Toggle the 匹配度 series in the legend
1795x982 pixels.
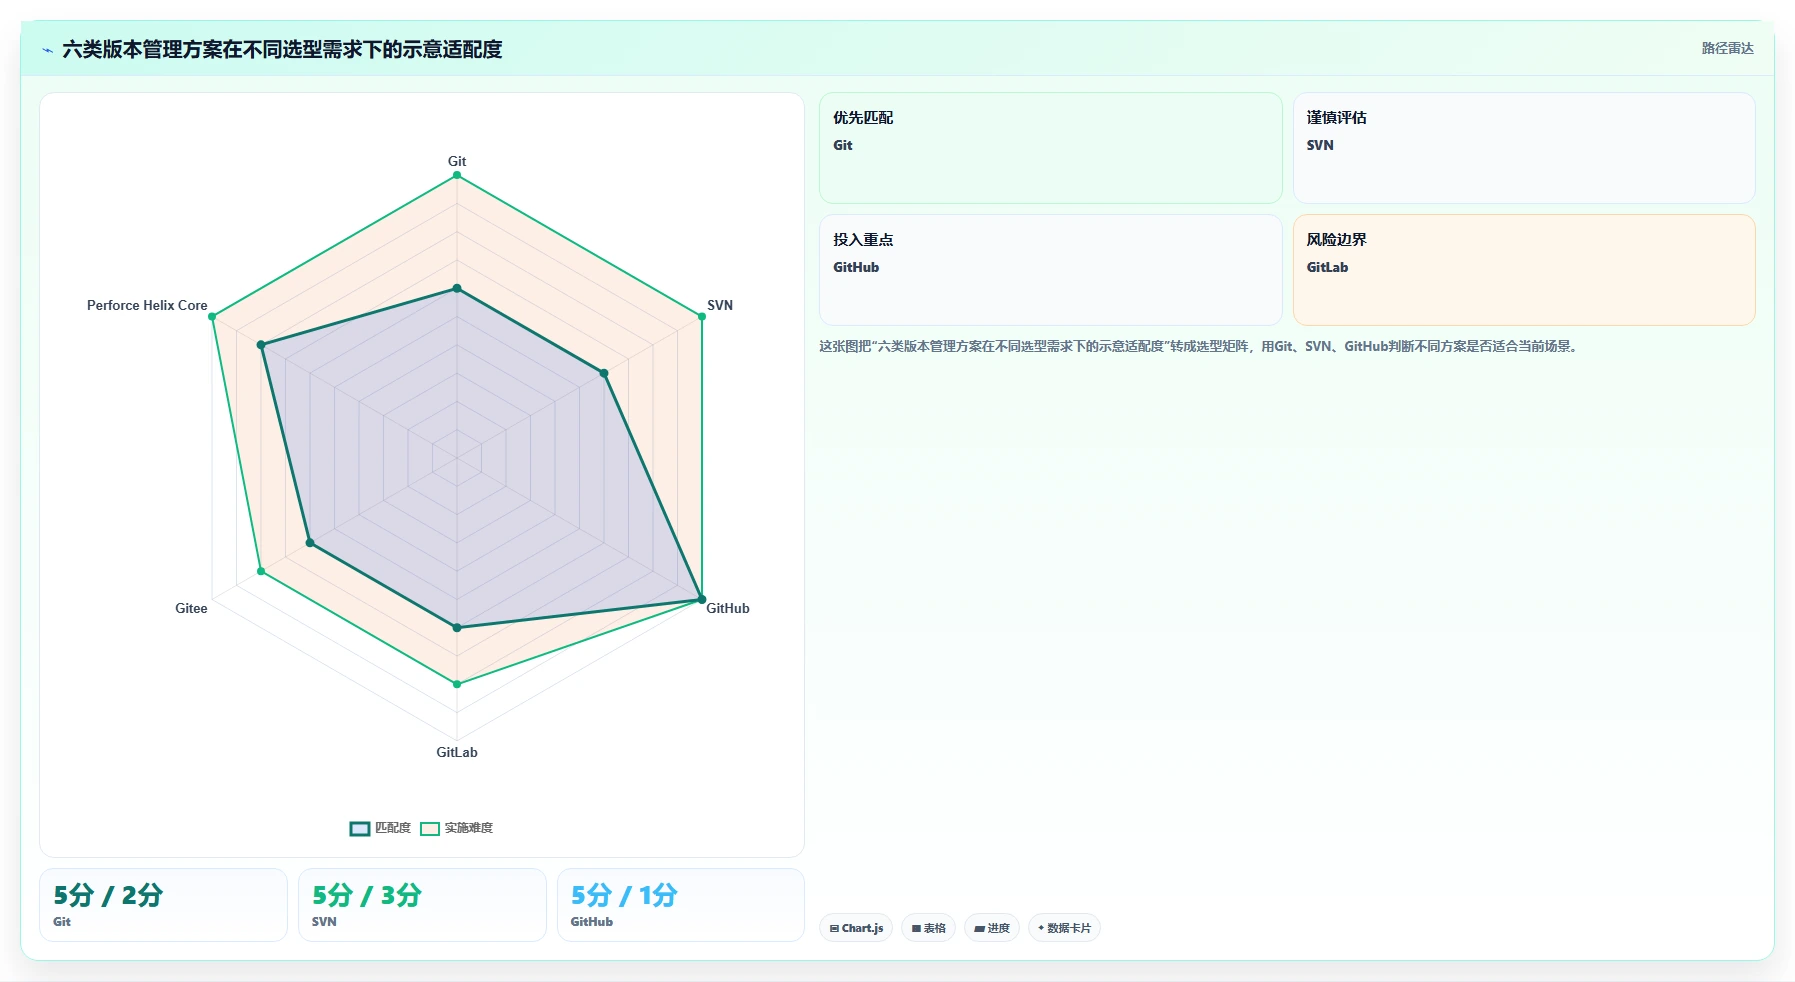[381, 828]
